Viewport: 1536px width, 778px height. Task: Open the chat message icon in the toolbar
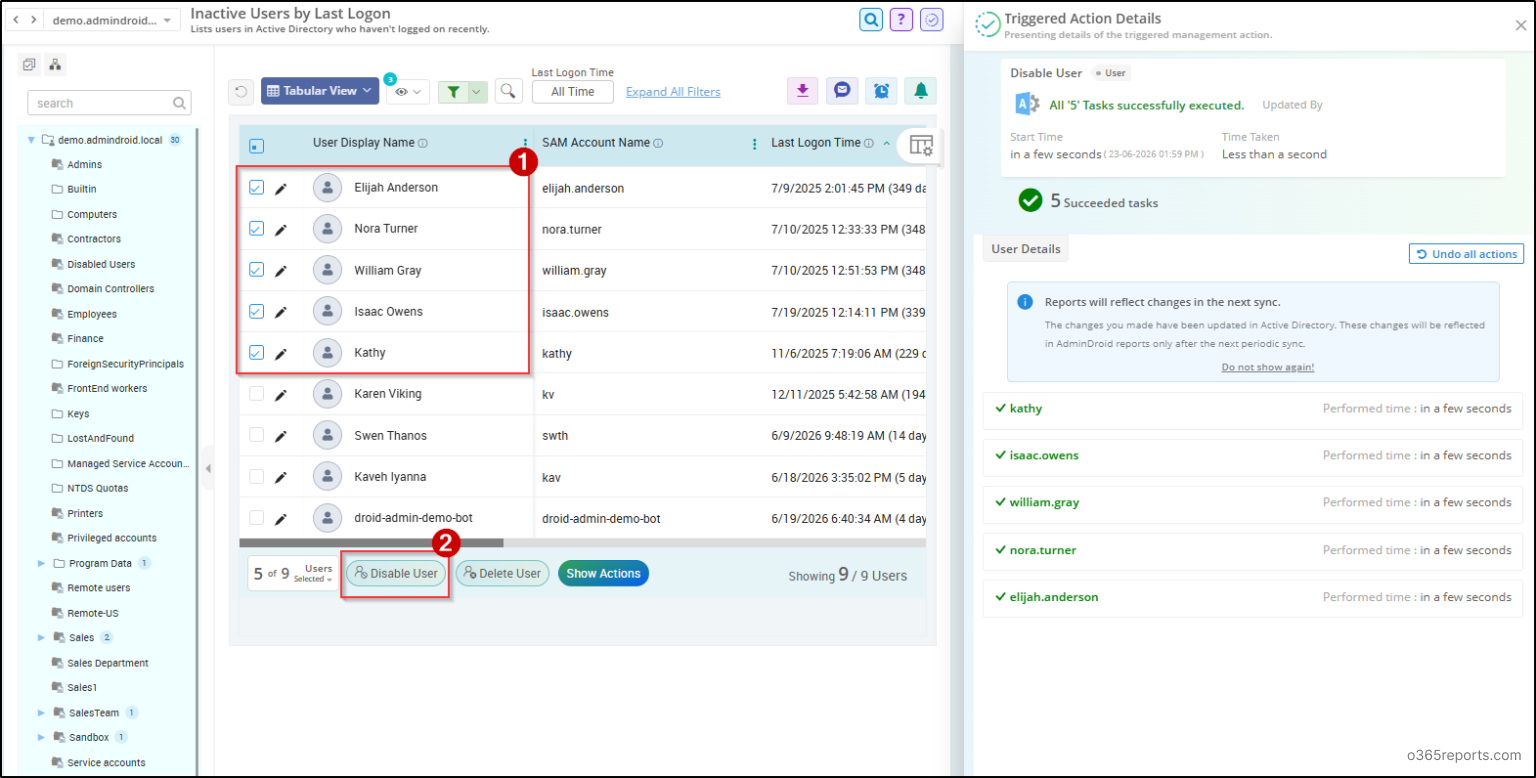click(842, 91)
